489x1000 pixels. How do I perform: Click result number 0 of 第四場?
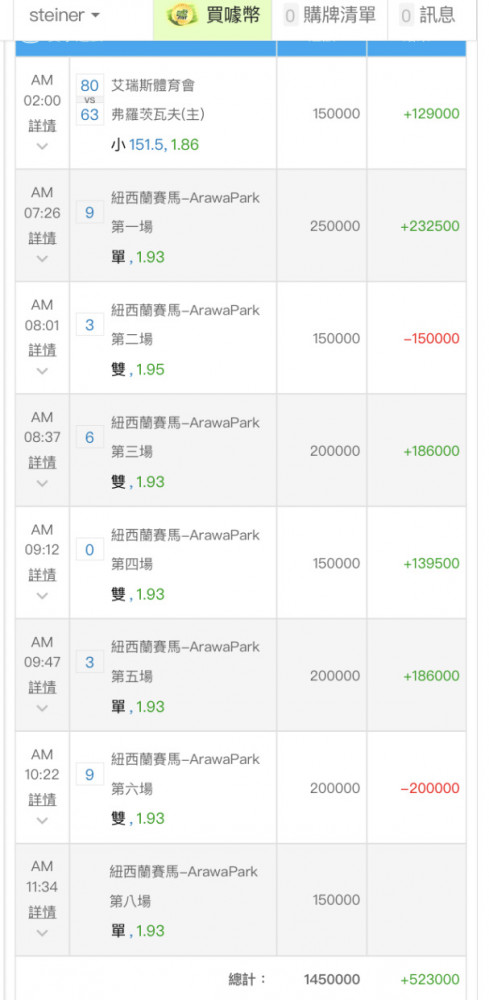pyautogui.click(x=89, y=549)
